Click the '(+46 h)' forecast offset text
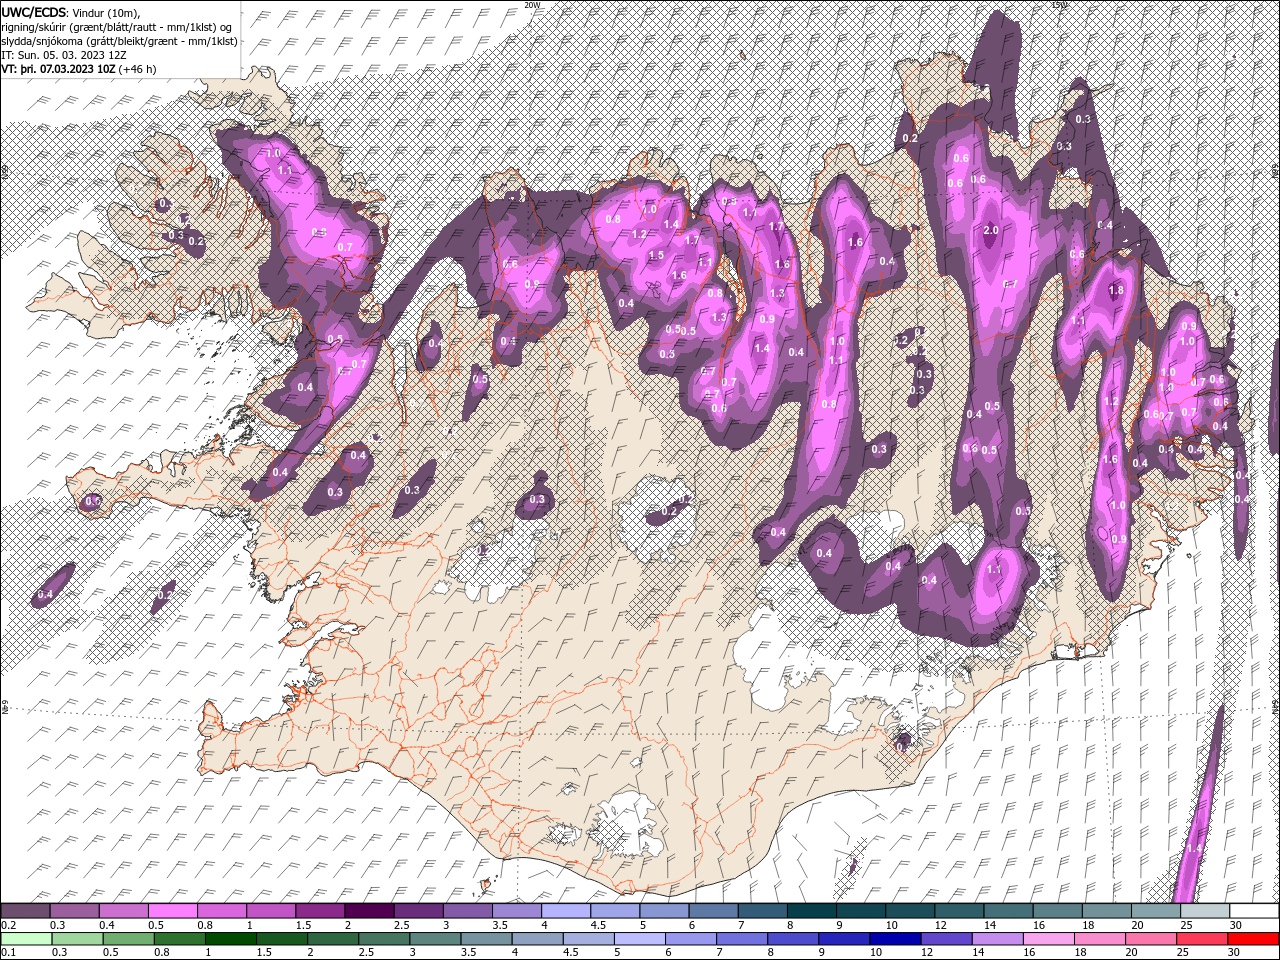The height and width of the screenshot is (960, 1280). click(x=137, y=69)
